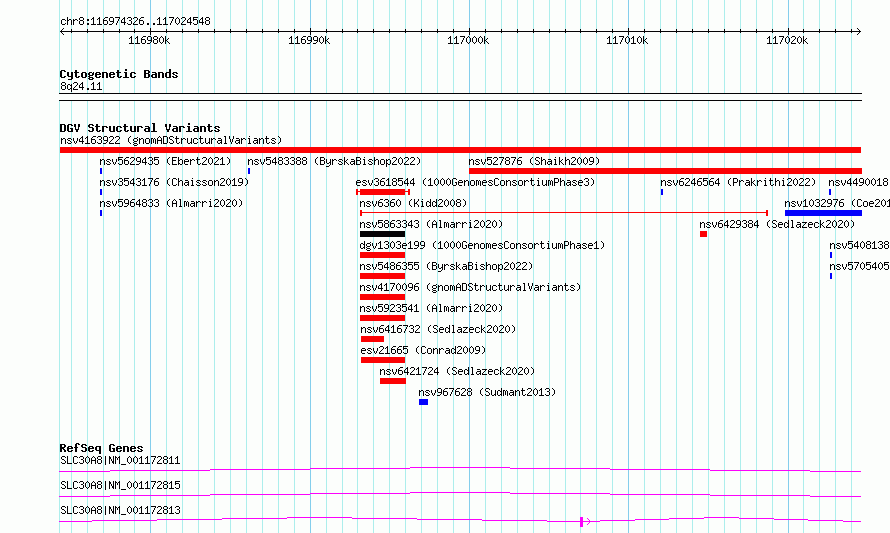Click the Cytogenetic Bands track title

click(119, 74)
